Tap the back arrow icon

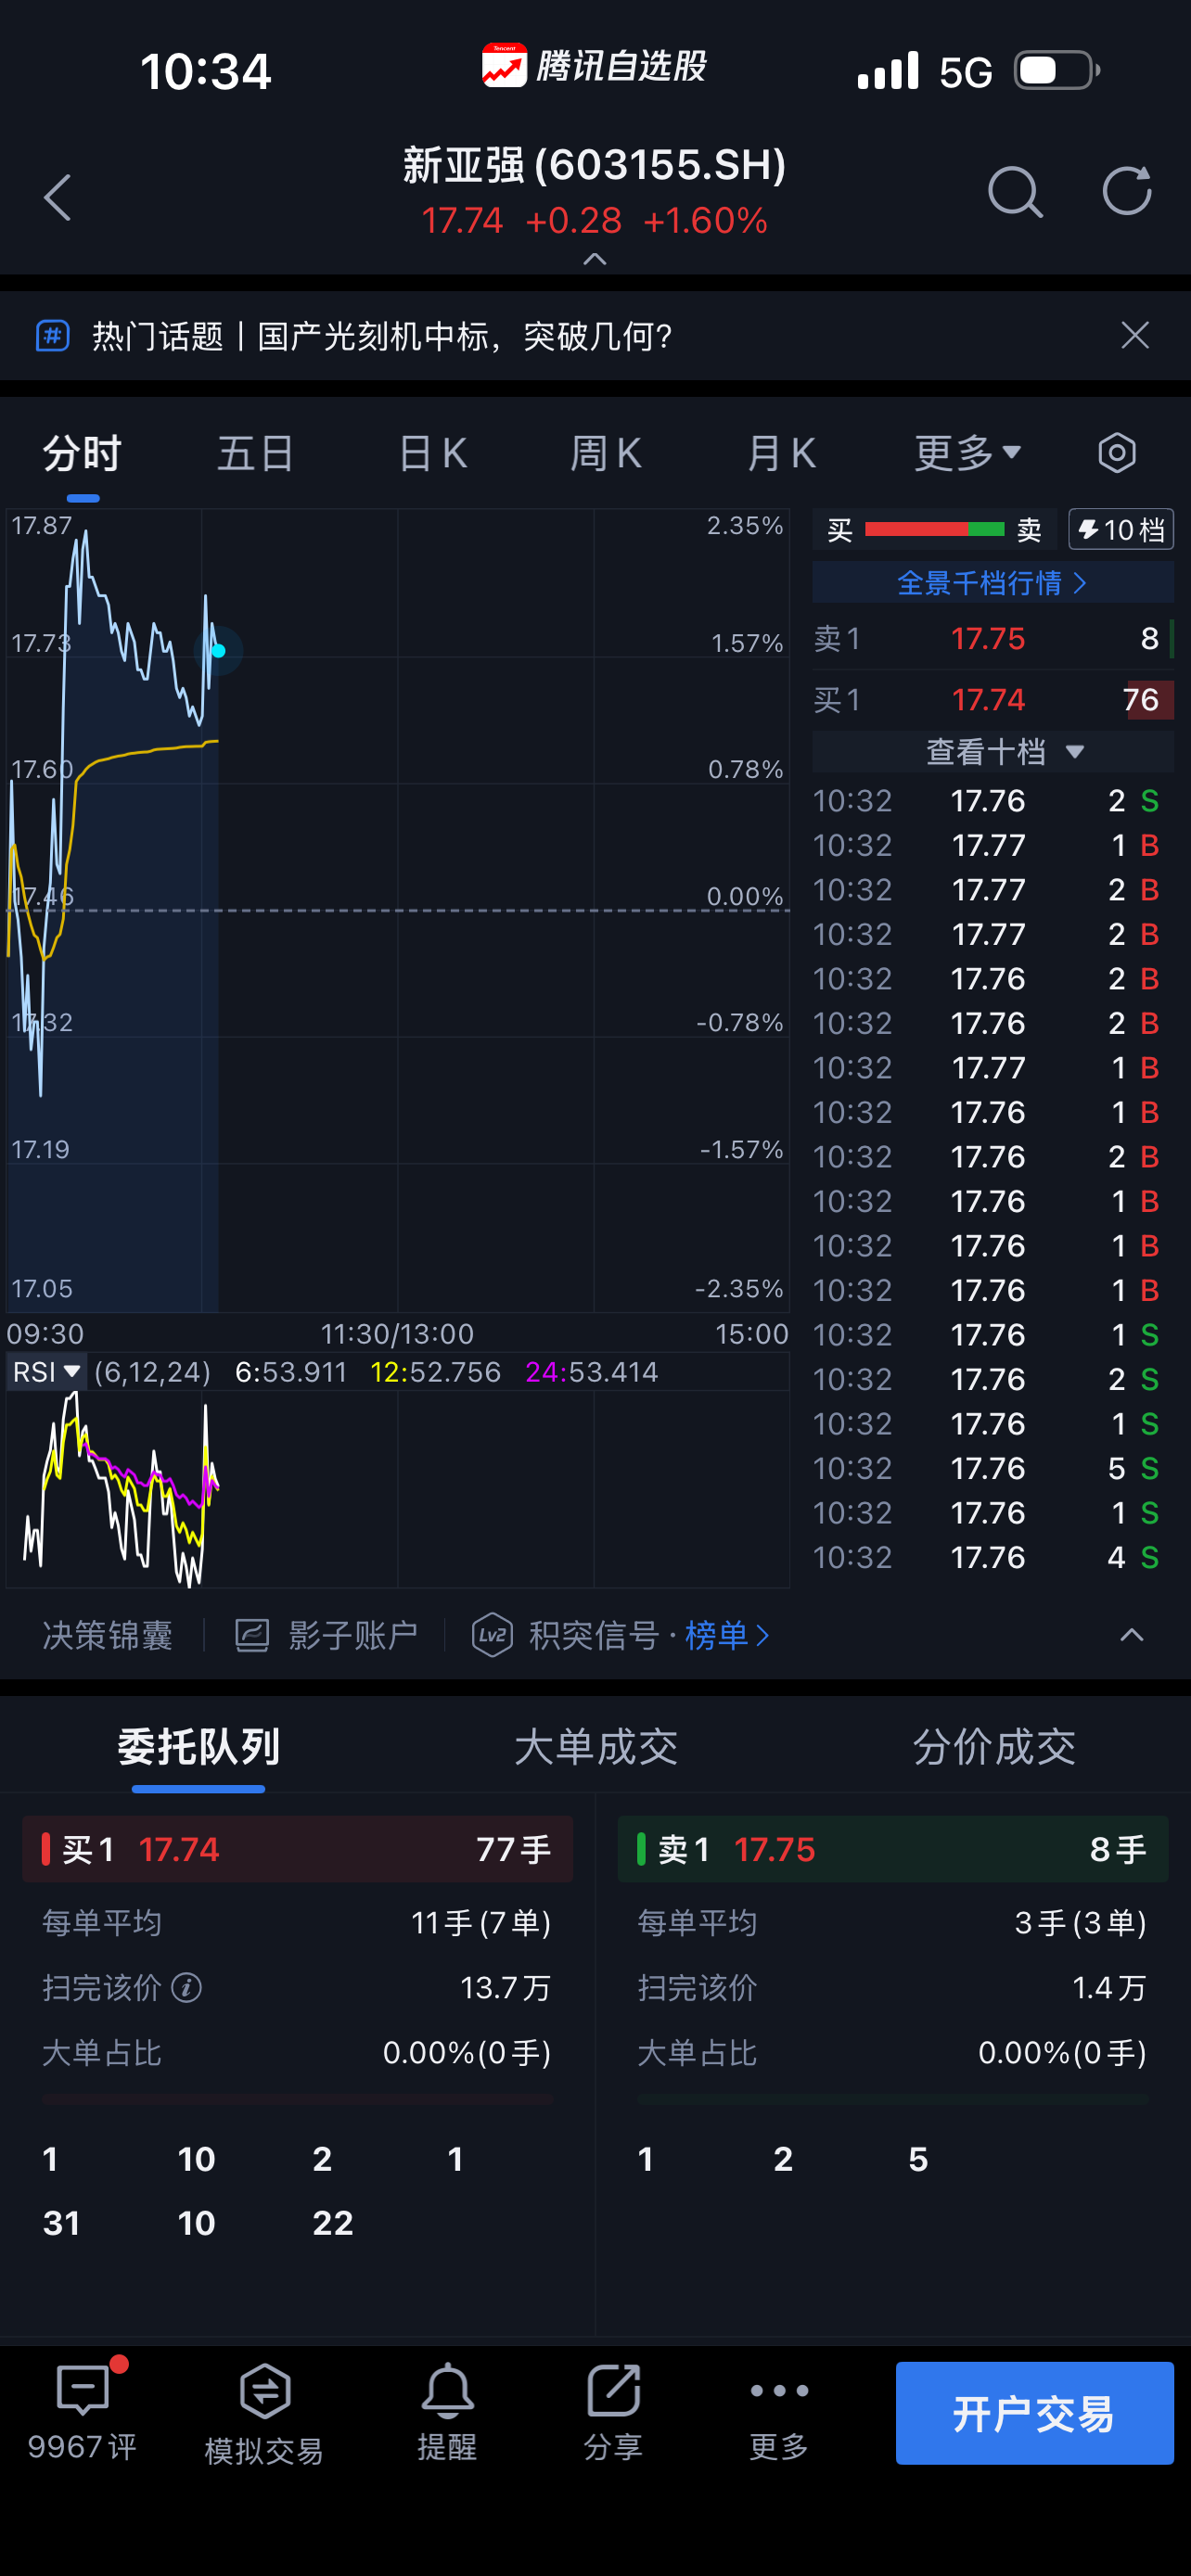[58, 197]
